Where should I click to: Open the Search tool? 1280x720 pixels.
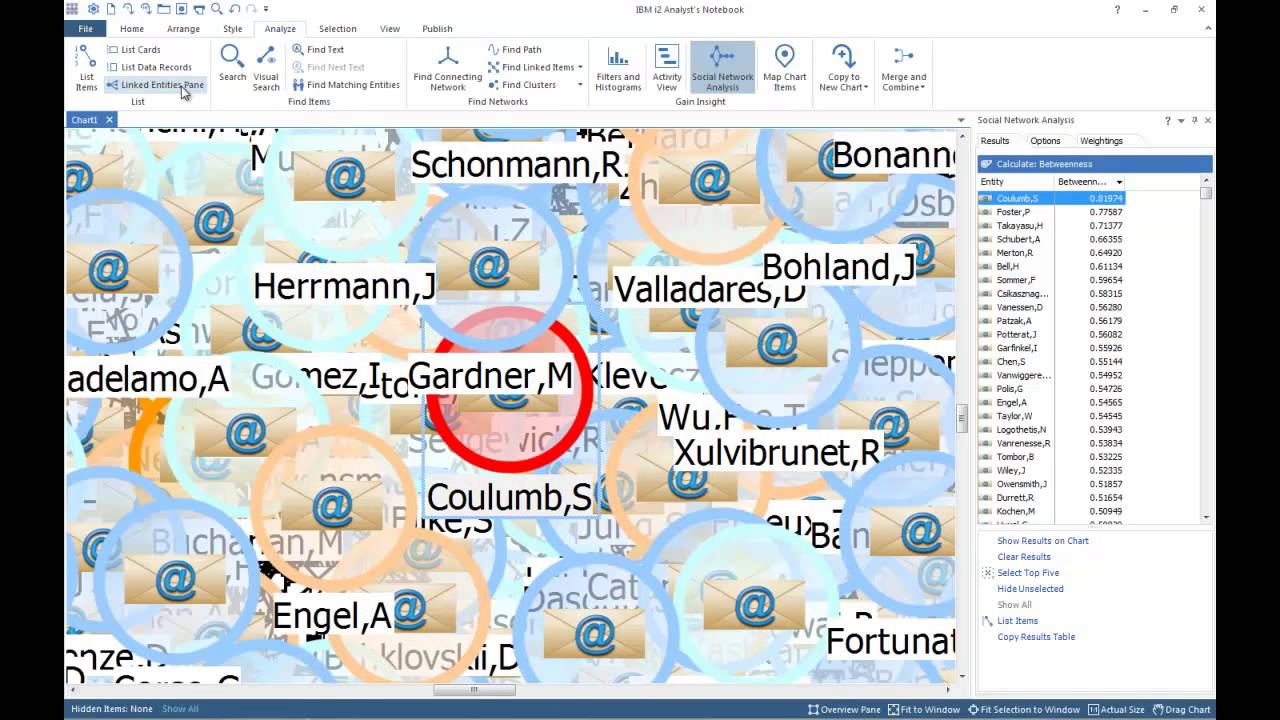tap(232, 63)
